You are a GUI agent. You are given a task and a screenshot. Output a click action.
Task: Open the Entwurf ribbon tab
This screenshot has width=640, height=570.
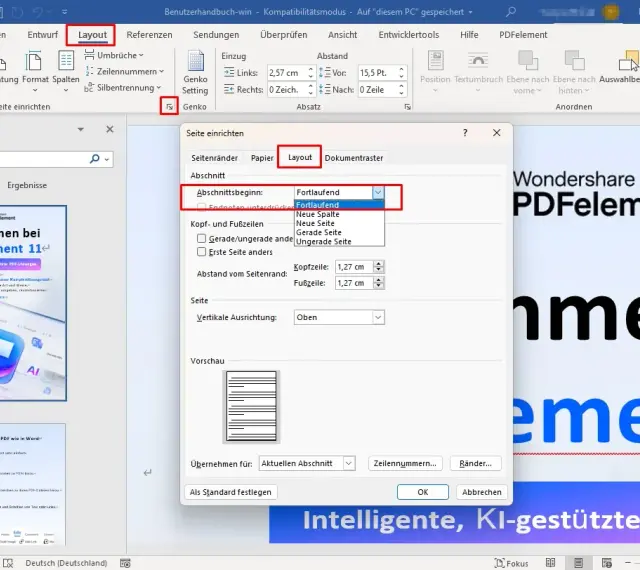coord(42,35)
